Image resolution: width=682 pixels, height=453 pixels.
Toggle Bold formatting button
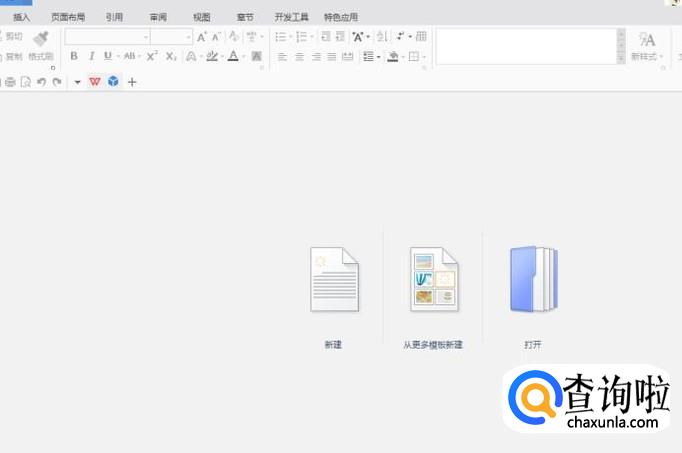click(x=74, y=56)
